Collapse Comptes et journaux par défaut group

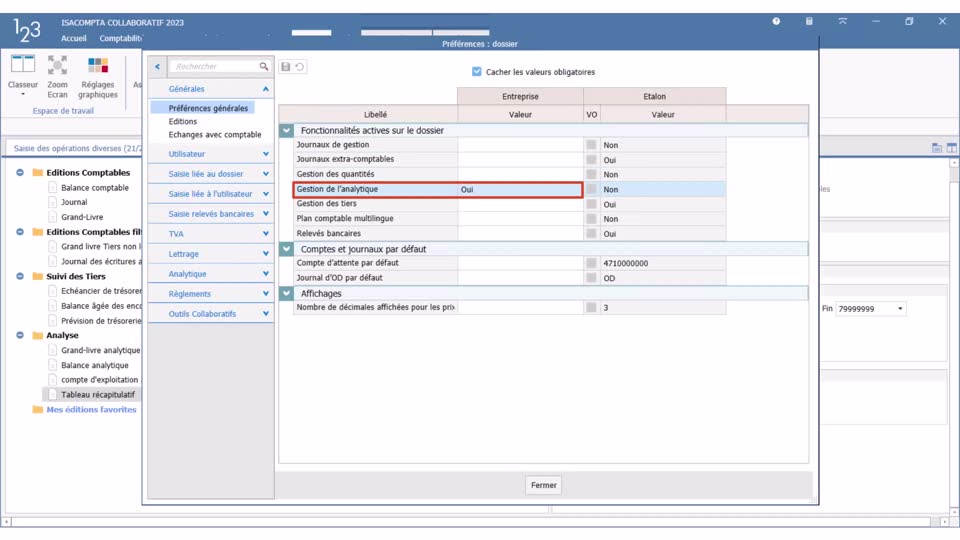286,249
